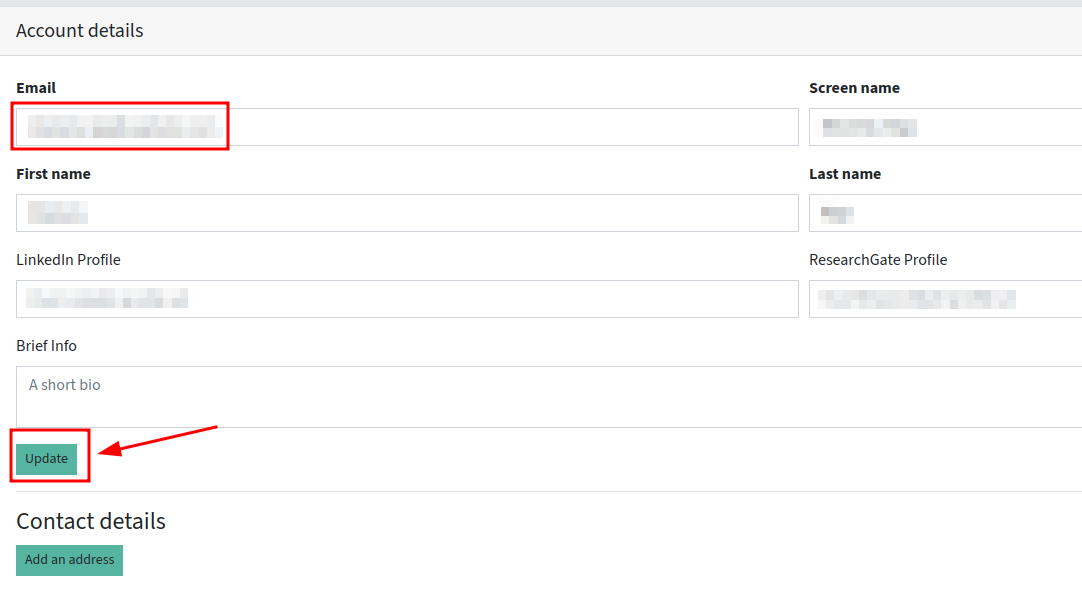
Task: Select the Last name input field
Action: pyautogui.click(x=945, y=213)
